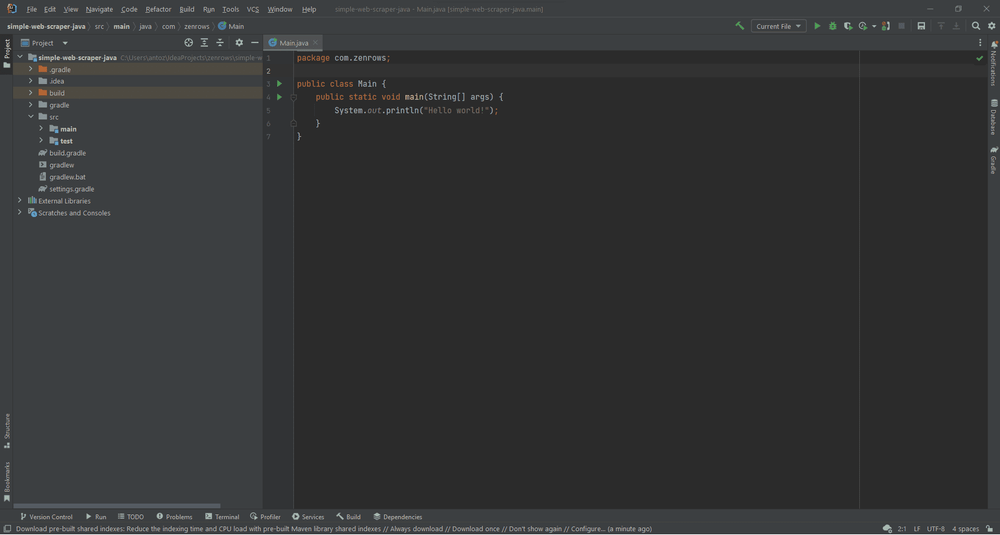Screen dimensions: 1000x535
Task: Expand the gradle folder
Action: pos(30,105)
